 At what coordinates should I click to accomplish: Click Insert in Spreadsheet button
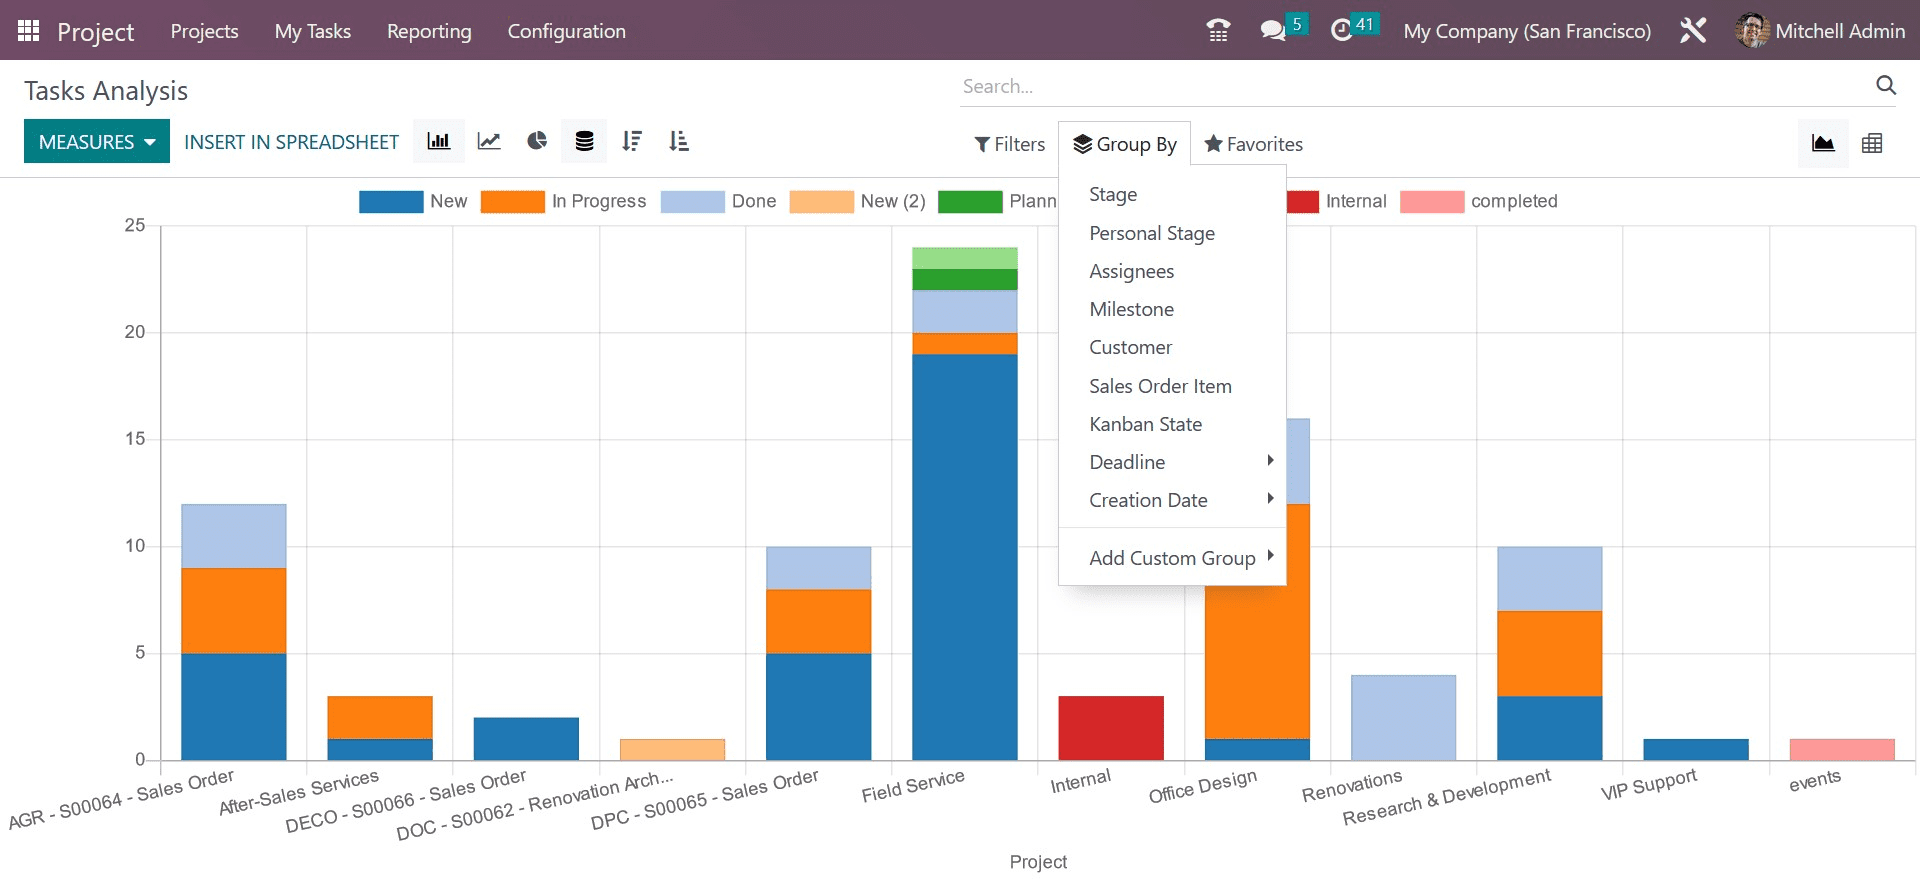coord(291,142)
